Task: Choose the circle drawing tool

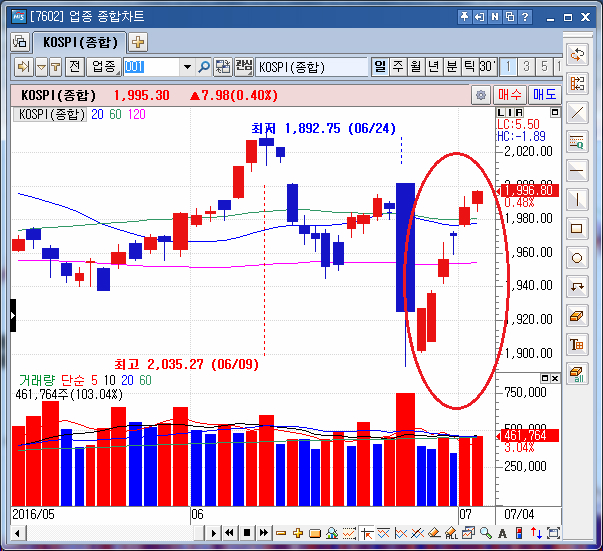Action: coord(577,258)
